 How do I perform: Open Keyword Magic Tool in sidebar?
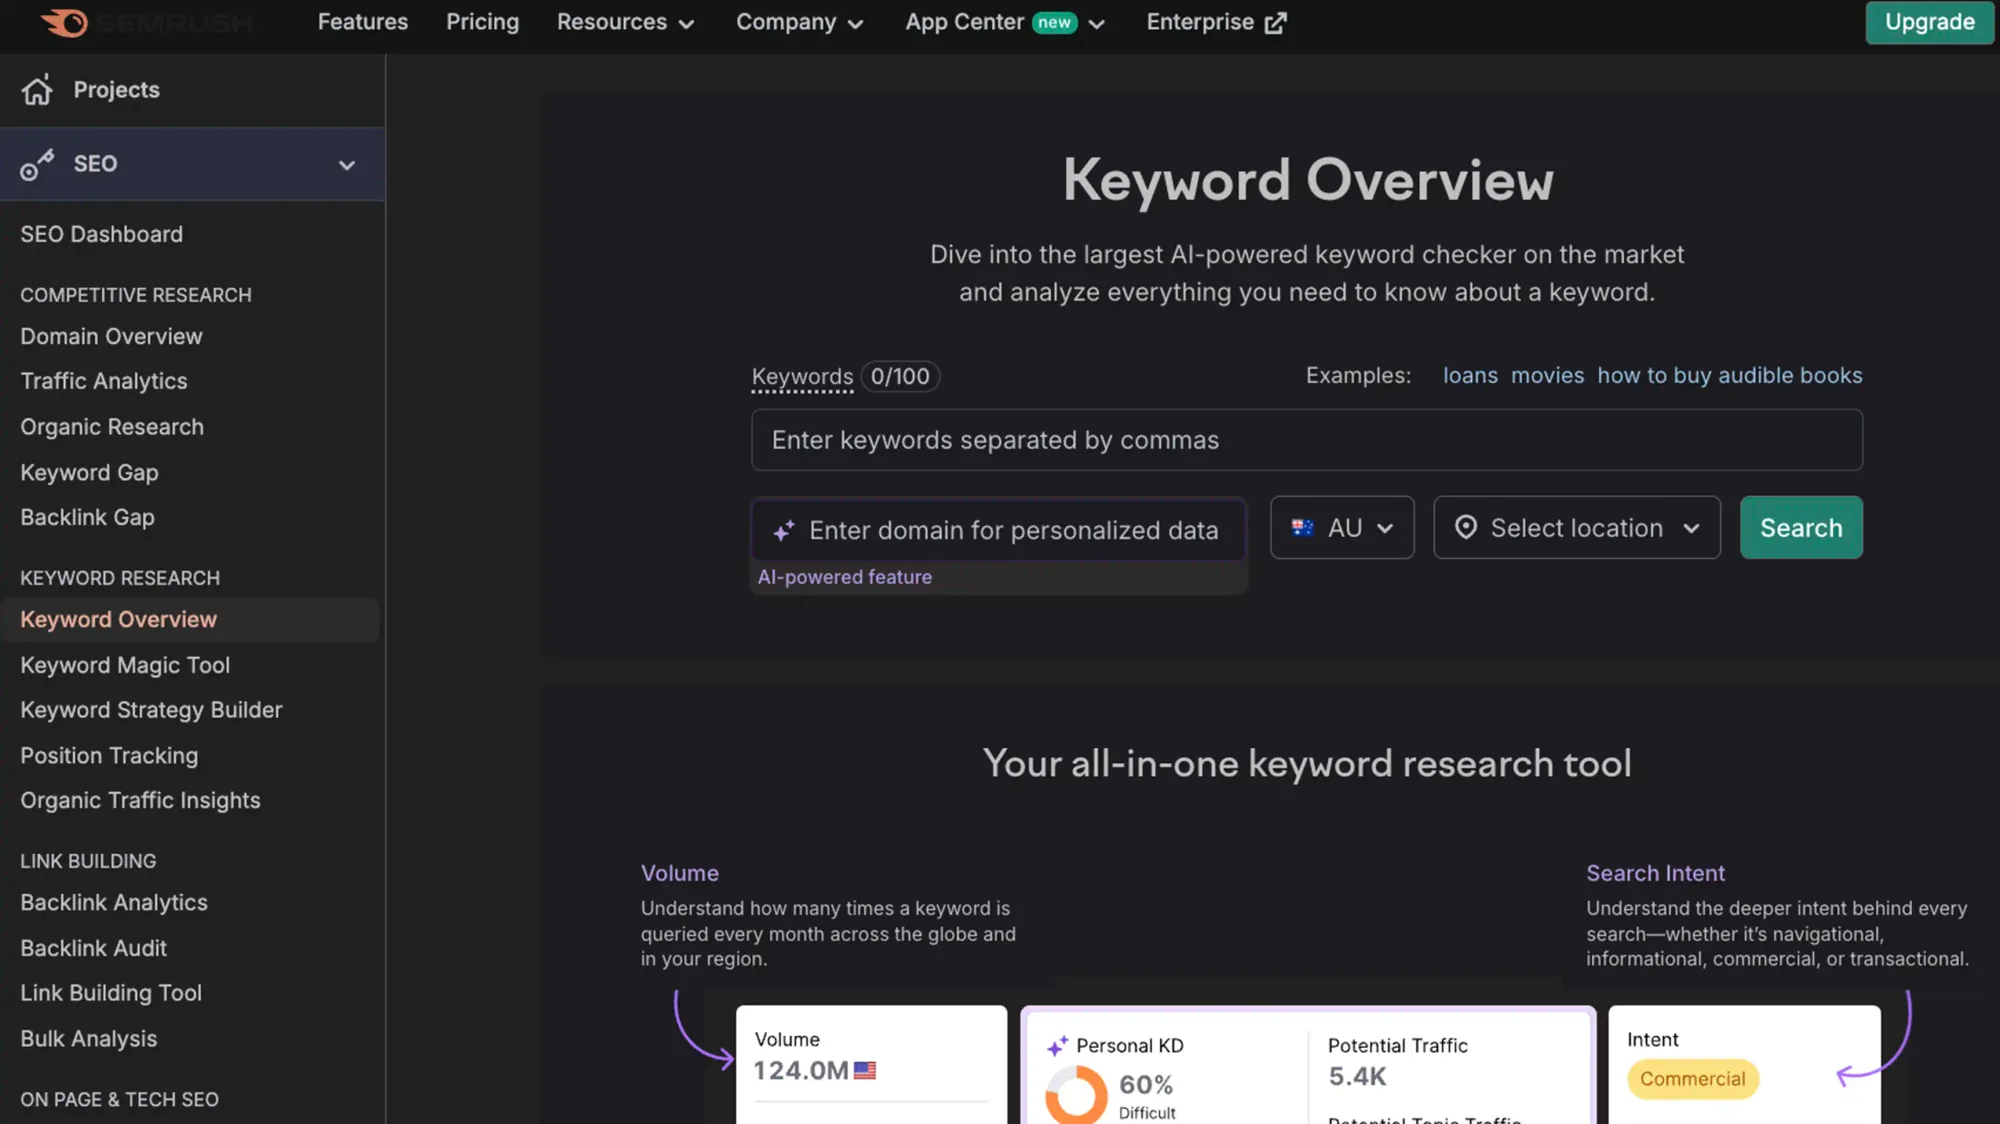125,665
